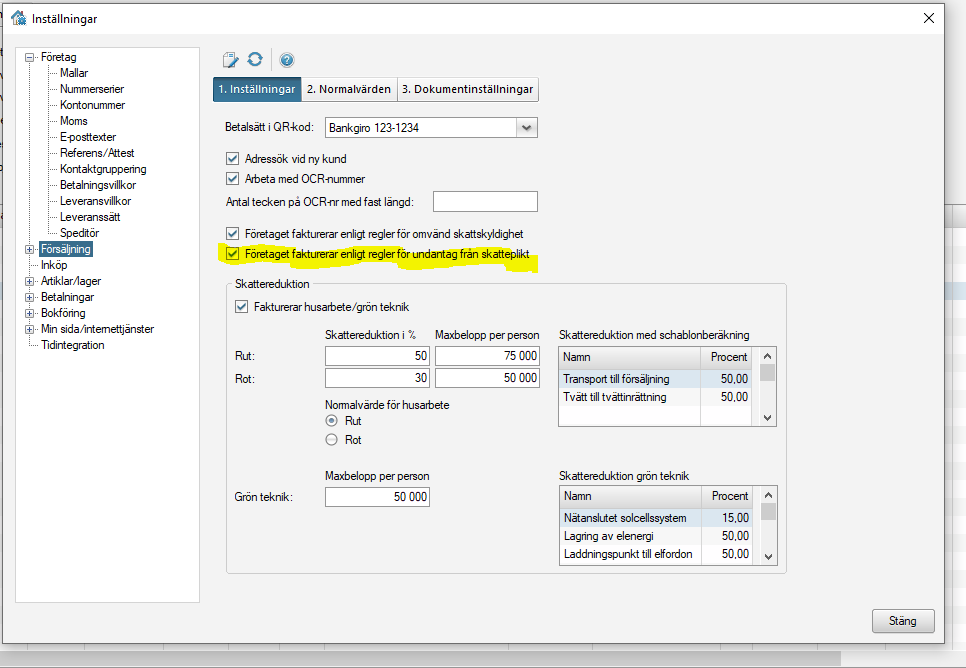Click the OCR fixed length input field

485,202
